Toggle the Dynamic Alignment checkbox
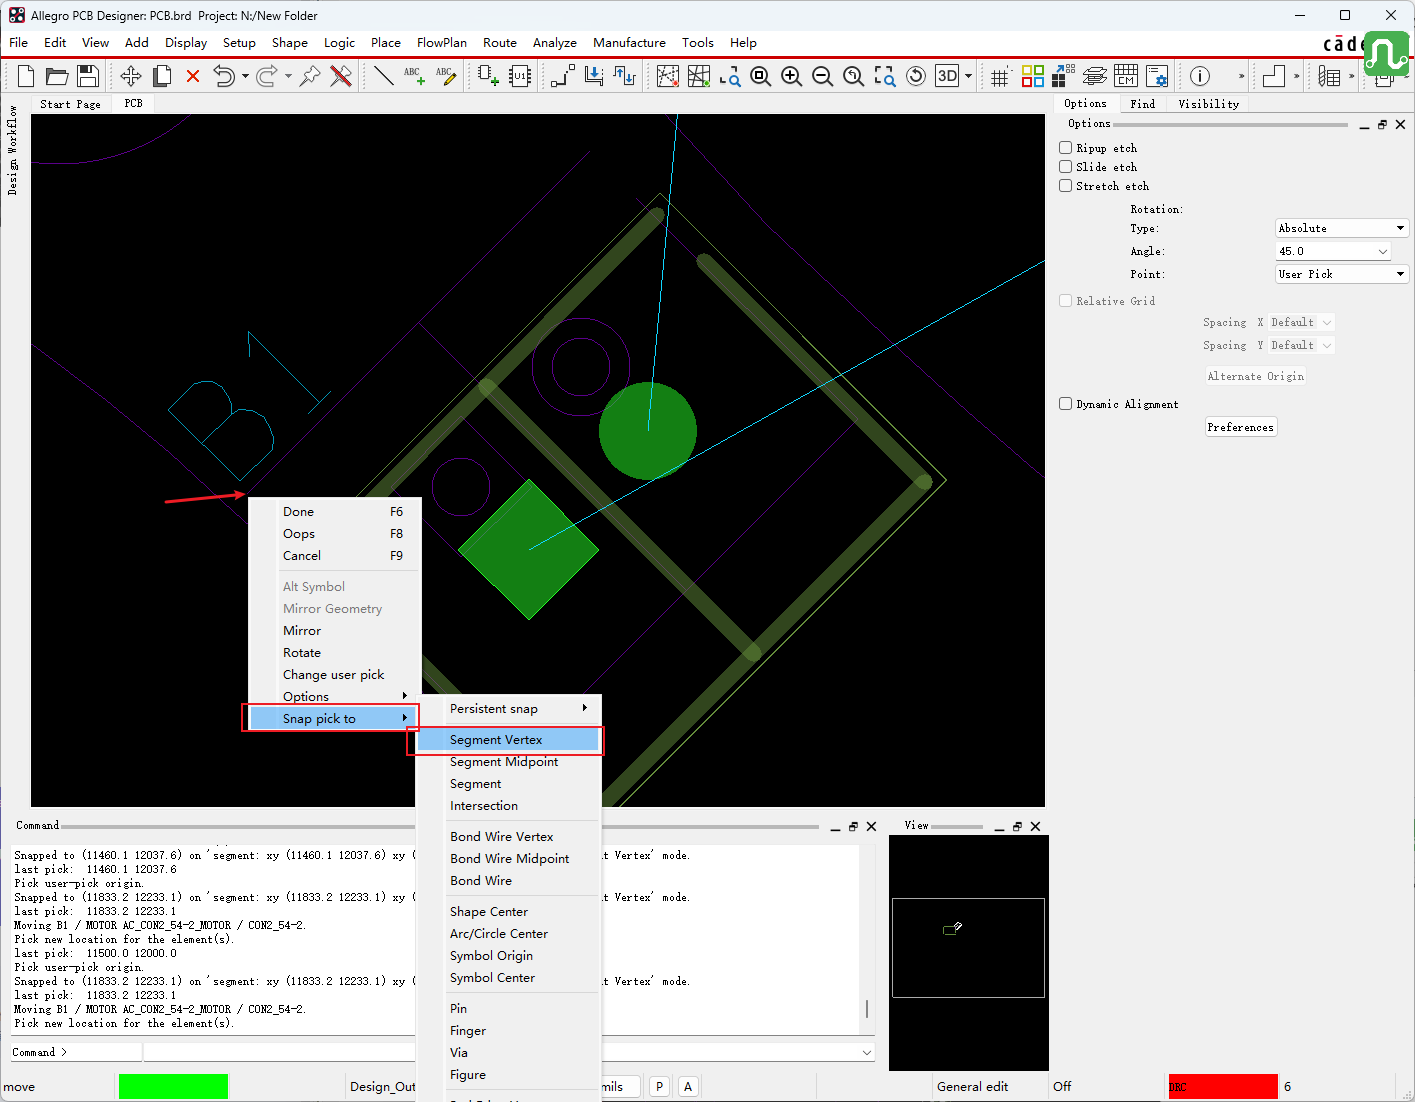The image size is (1415, 1102). point(1066,404)
